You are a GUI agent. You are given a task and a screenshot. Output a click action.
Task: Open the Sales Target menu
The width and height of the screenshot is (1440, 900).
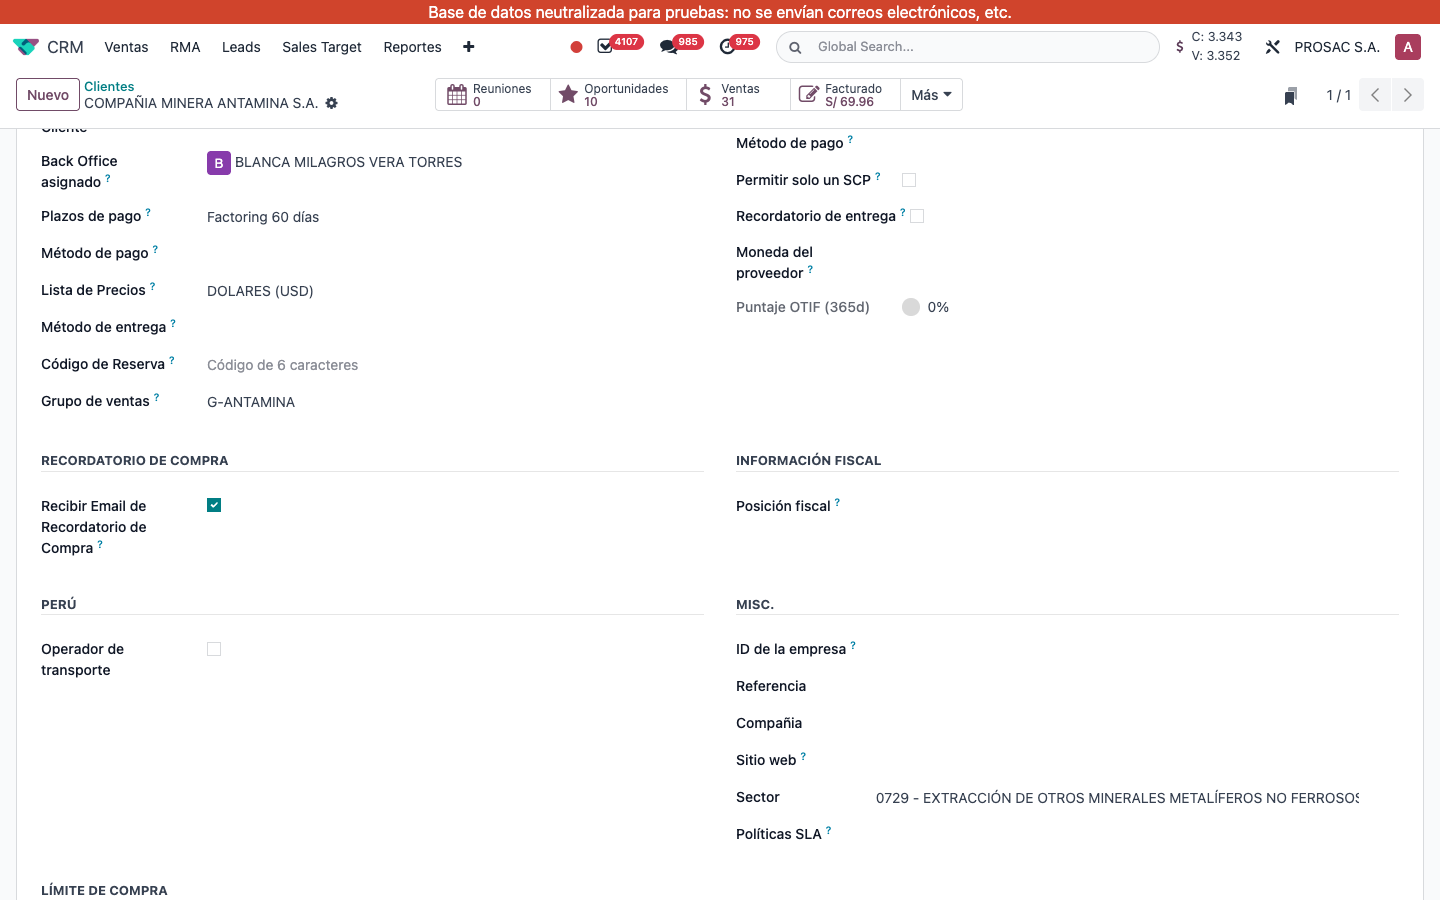[322, 47]
